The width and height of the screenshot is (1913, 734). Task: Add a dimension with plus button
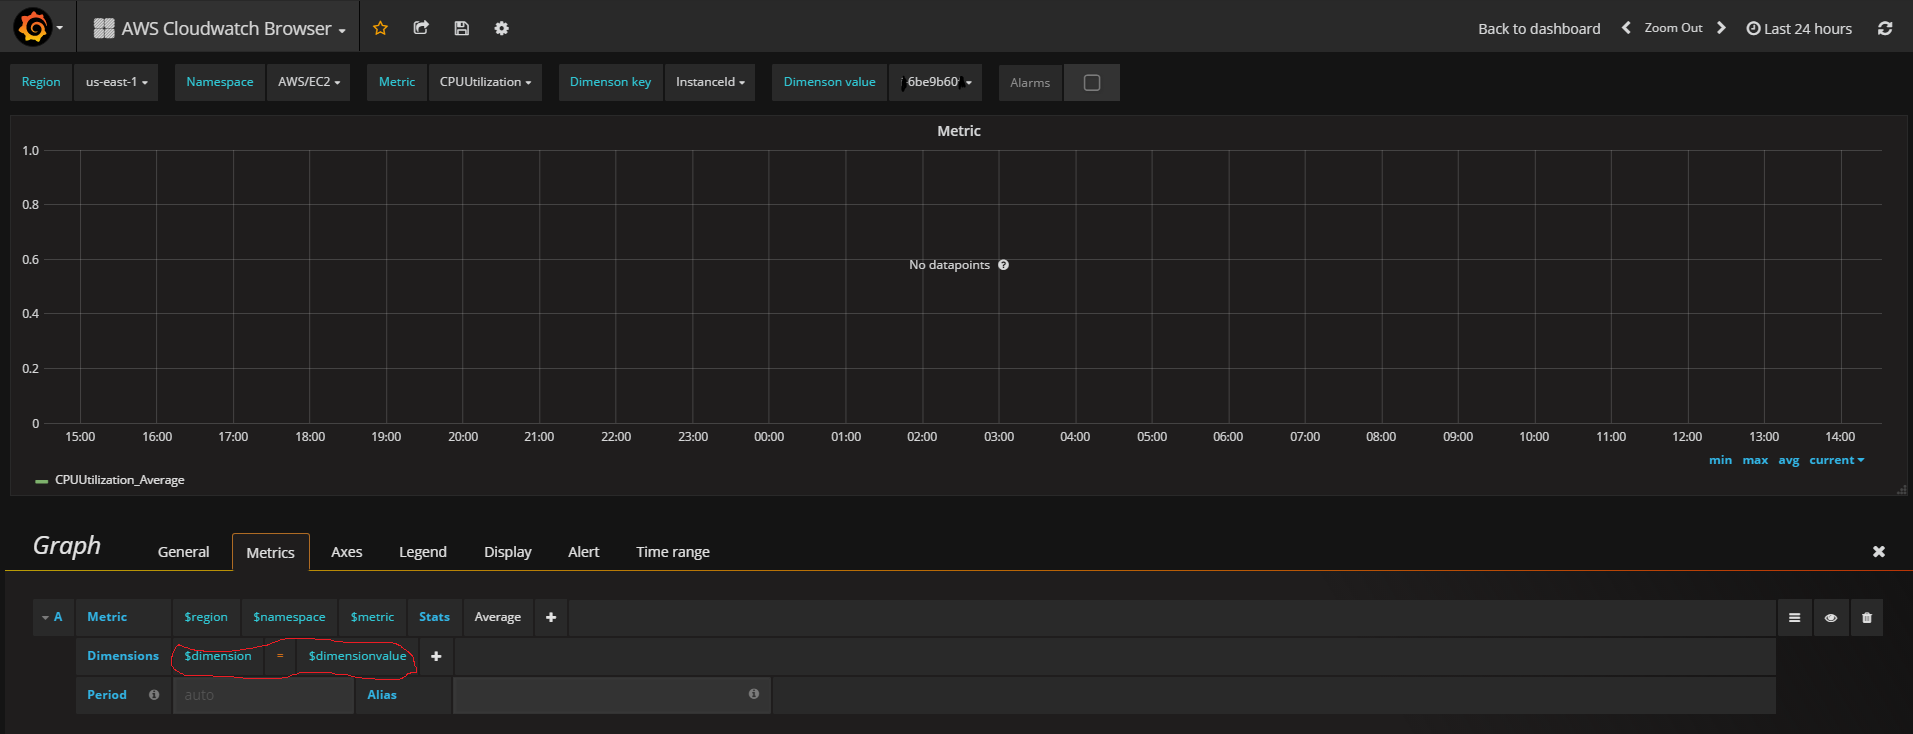pyautogui.click(x=436, y=656)
